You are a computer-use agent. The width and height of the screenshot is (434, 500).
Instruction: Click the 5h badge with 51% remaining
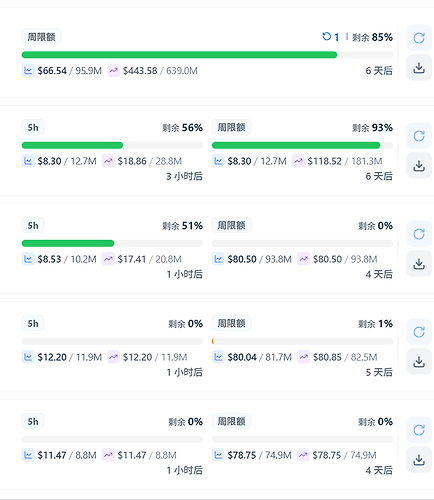click(x=33, y=225)
